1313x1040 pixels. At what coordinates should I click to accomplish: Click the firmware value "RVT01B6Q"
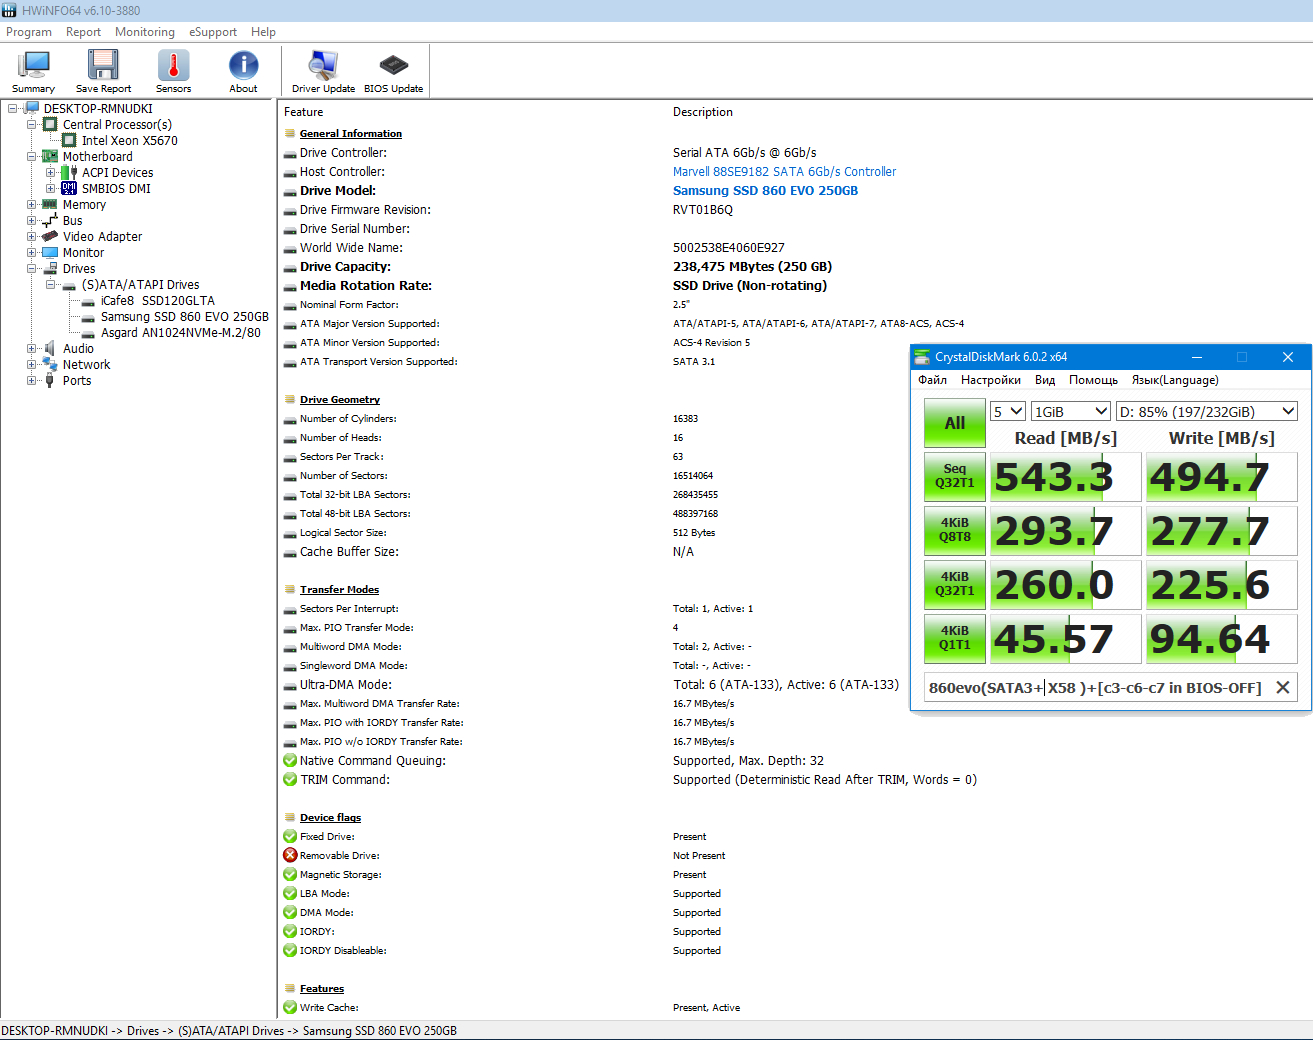[703, 210]
